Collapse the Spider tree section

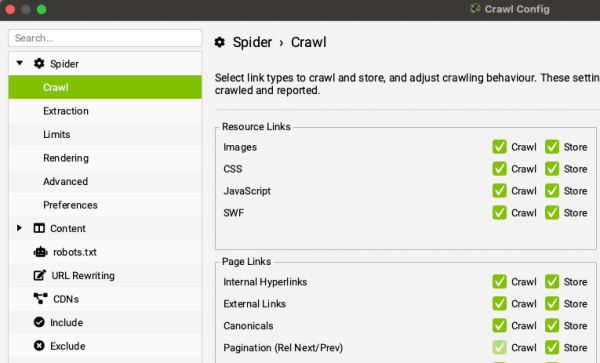tap(20, 63)
